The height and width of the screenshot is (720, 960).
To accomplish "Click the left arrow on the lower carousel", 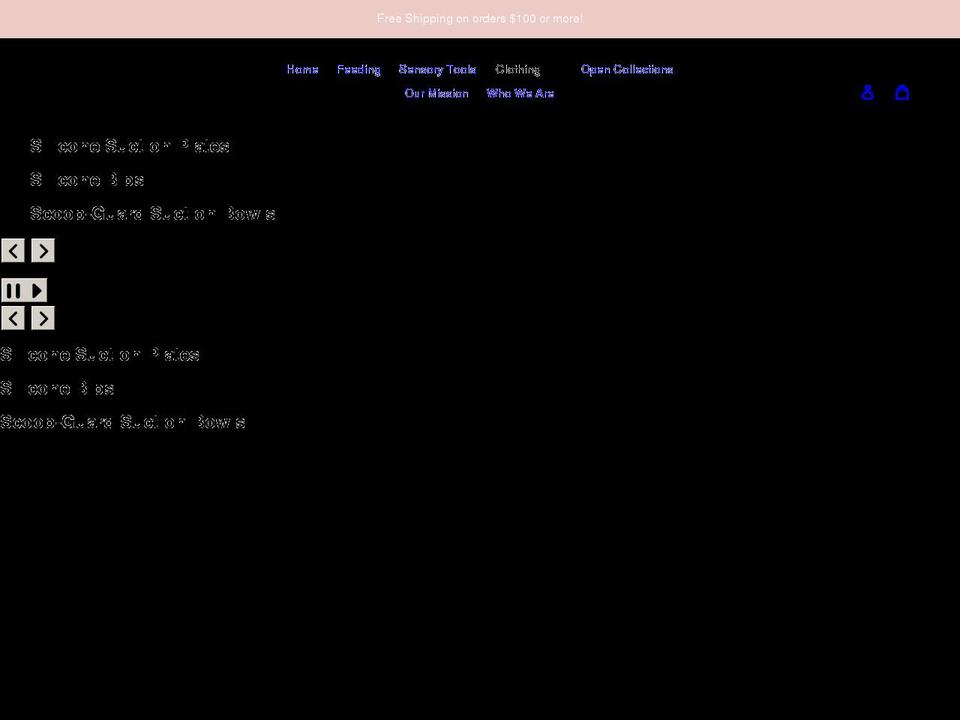I will (x=12, y=317).
